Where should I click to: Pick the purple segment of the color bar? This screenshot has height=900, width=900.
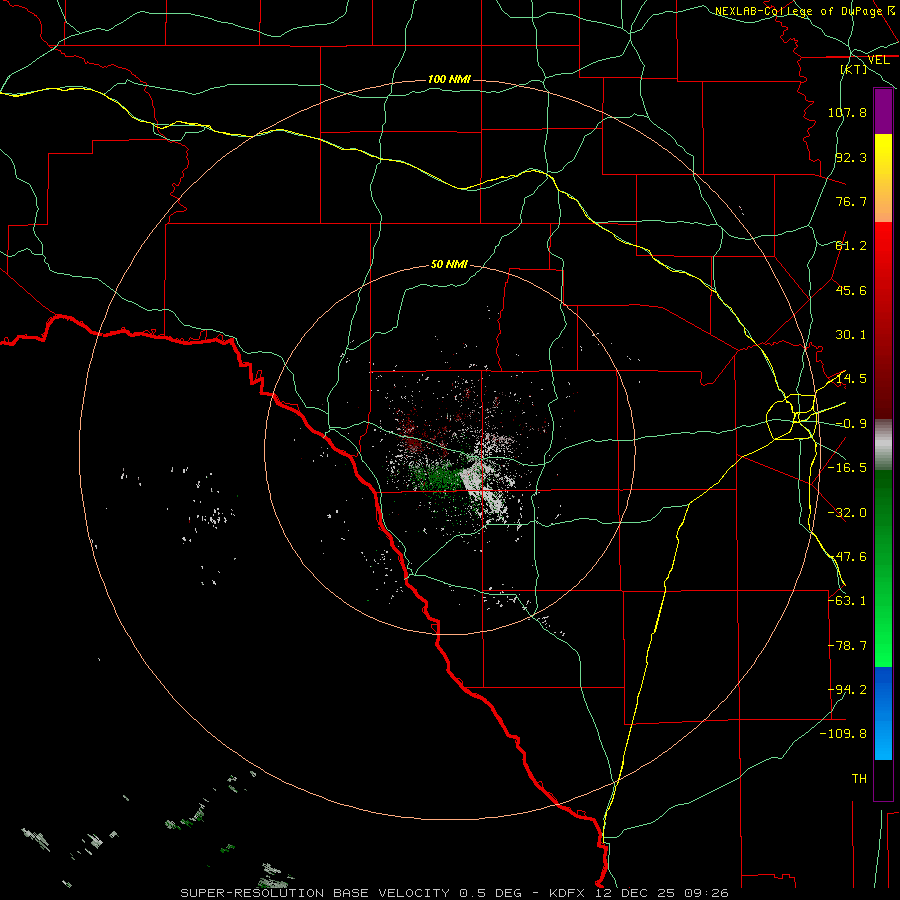pyautogui.click(x=883, y=111)
